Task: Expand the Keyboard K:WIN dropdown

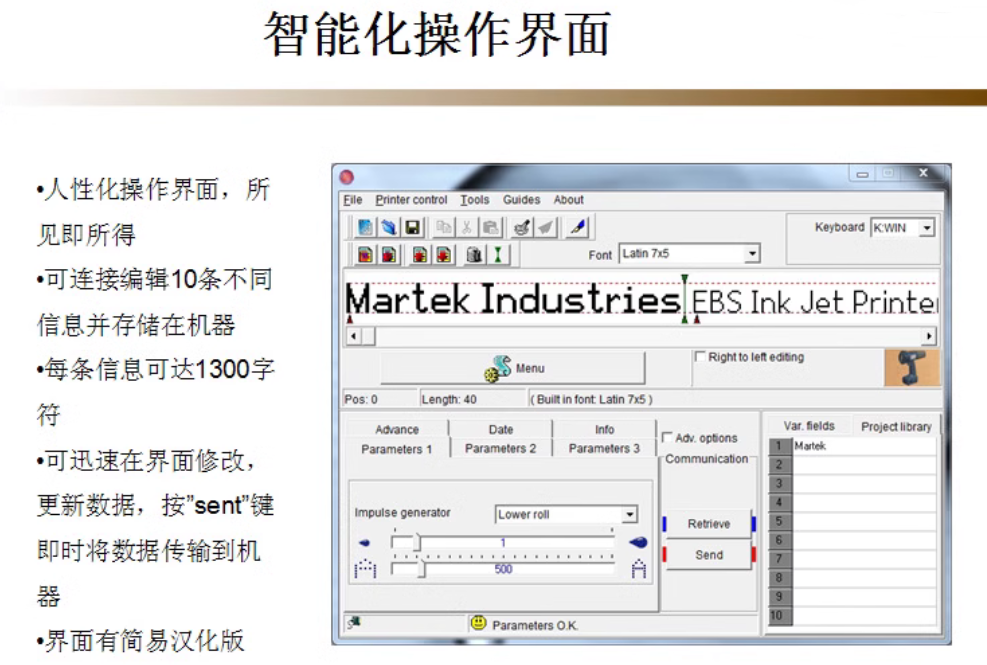Action: pos(927,227)
